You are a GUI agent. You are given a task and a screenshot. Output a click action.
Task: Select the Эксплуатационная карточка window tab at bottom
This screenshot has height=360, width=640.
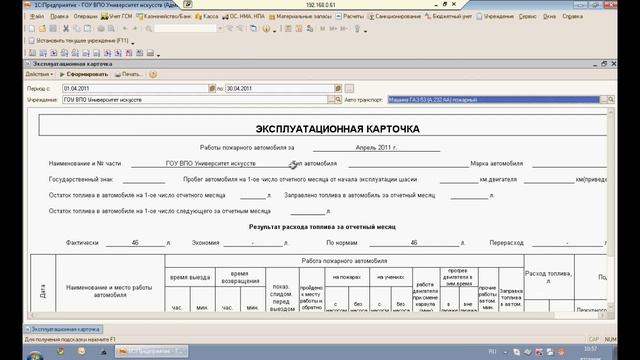[x=63, y=329]
